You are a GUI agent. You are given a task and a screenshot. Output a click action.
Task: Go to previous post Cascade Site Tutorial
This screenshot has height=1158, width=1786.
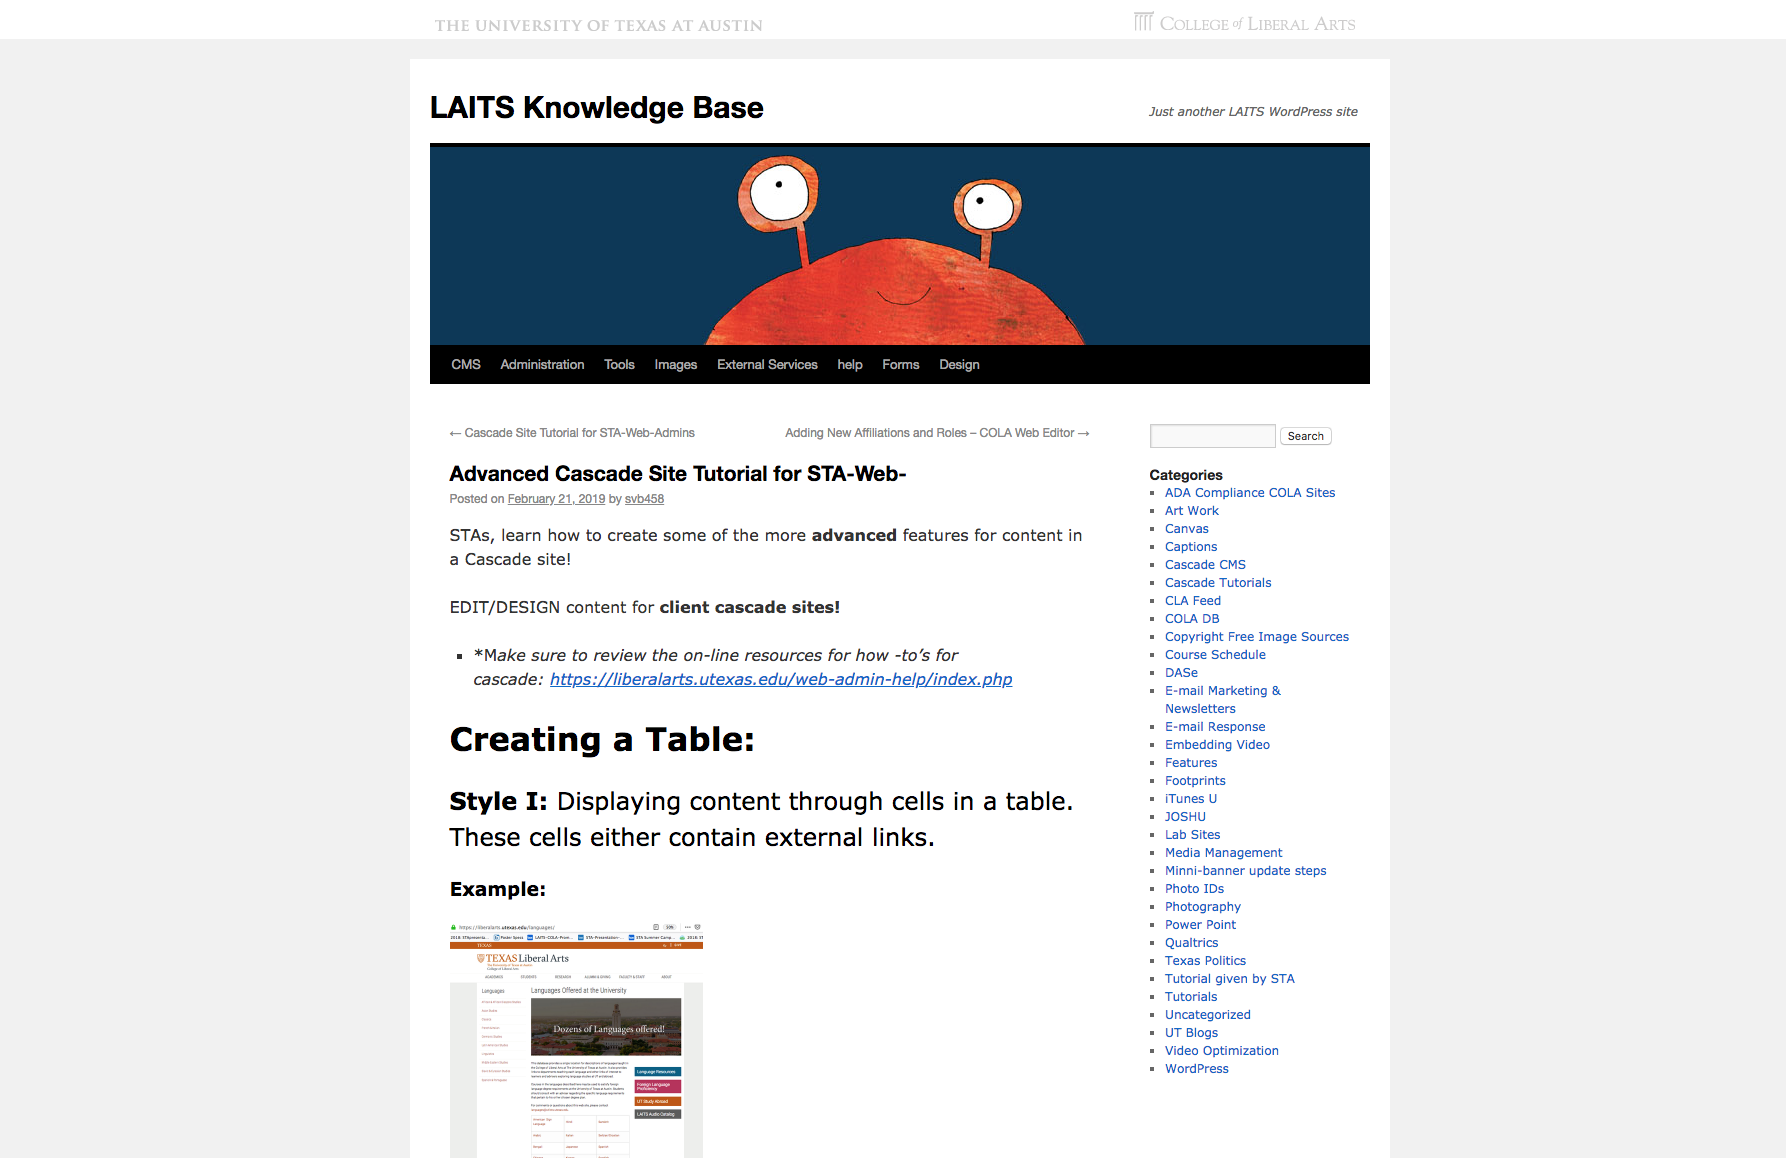pyautogui.click(x=572, y=433)
